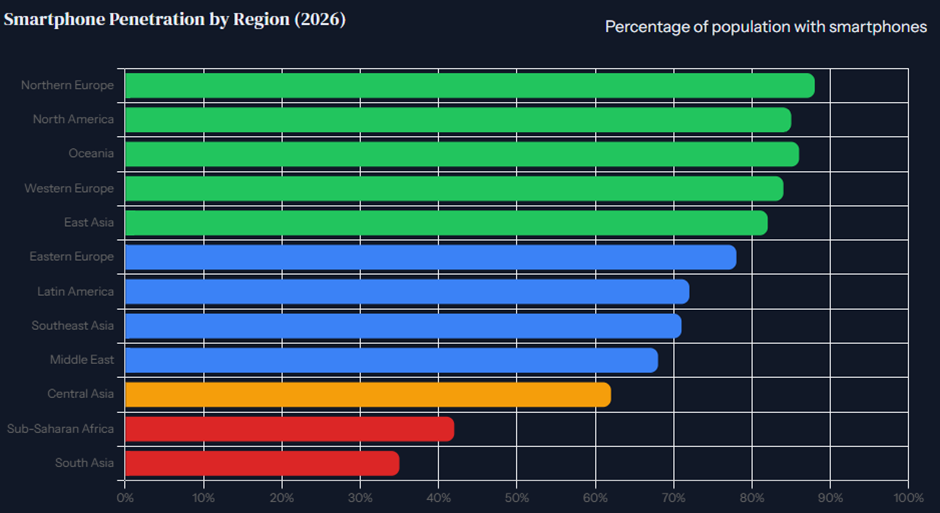Click the Sub-Saharan Africa axis label
Screen dimensions: 940x513
pos(60,428)
